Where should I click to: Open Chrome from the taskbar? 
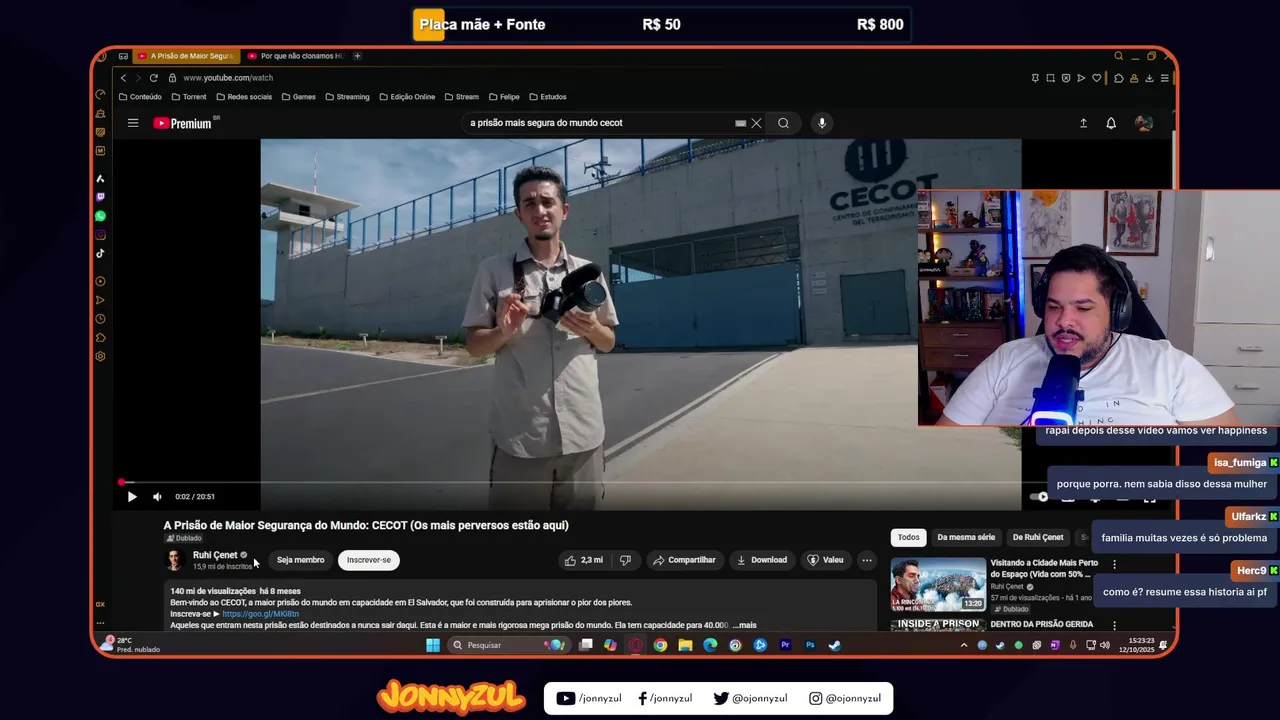tap(660, 645)
